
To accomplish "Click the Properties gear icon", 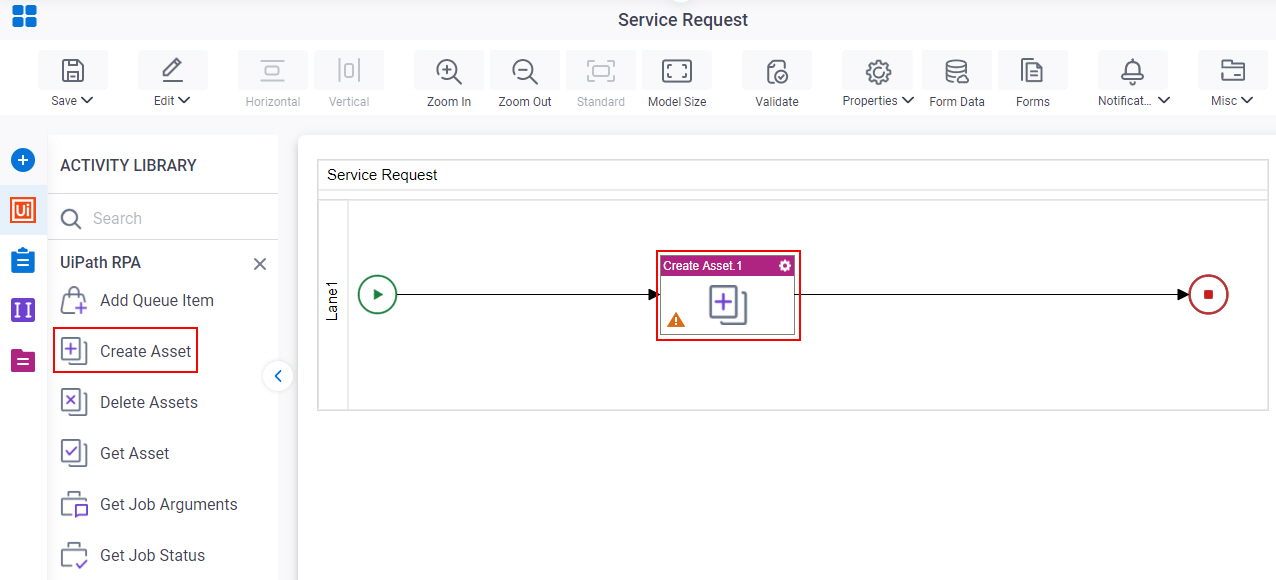I will [x=878, y=71].
